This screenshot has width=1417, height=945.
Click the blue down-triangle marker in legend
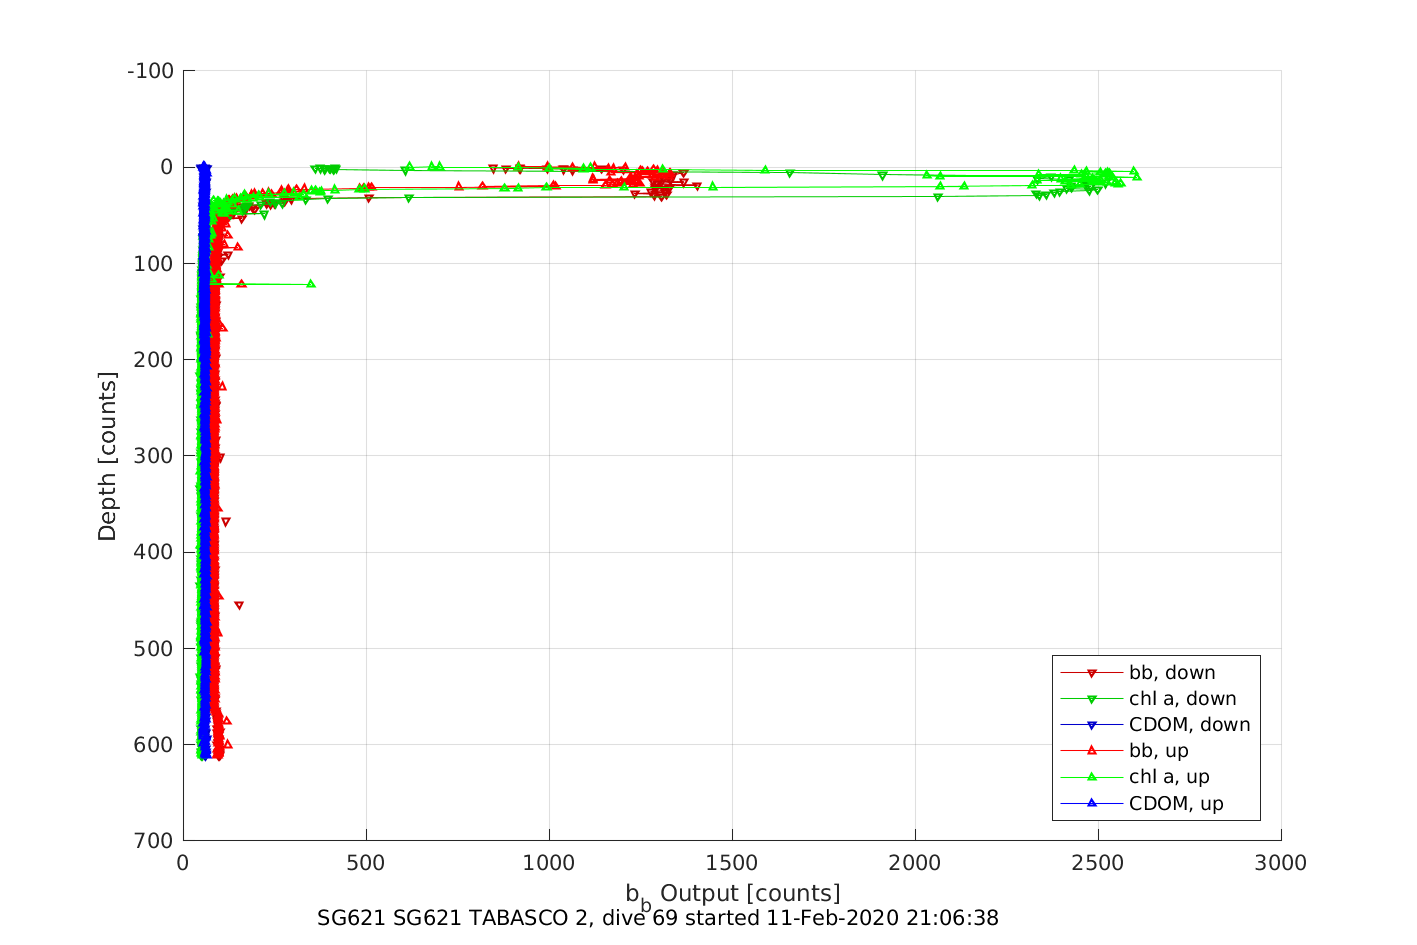1092,725
